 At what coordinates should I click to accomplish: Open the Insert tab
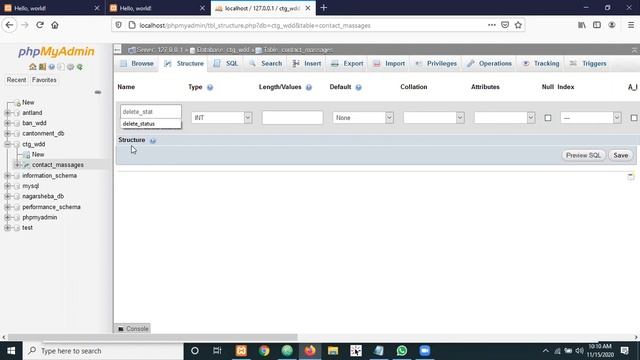[x=307, y=64]
